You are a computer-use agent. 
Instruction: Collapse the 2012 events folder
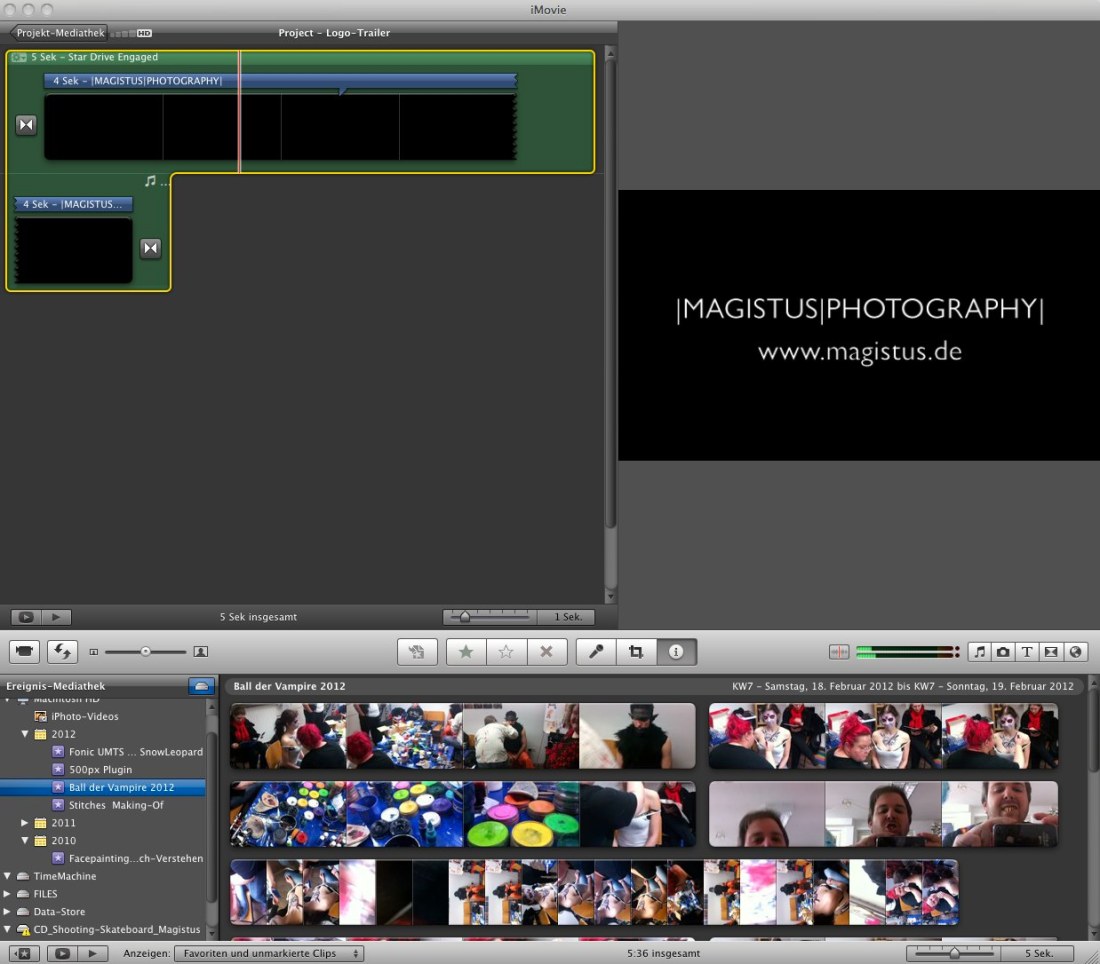26,734
